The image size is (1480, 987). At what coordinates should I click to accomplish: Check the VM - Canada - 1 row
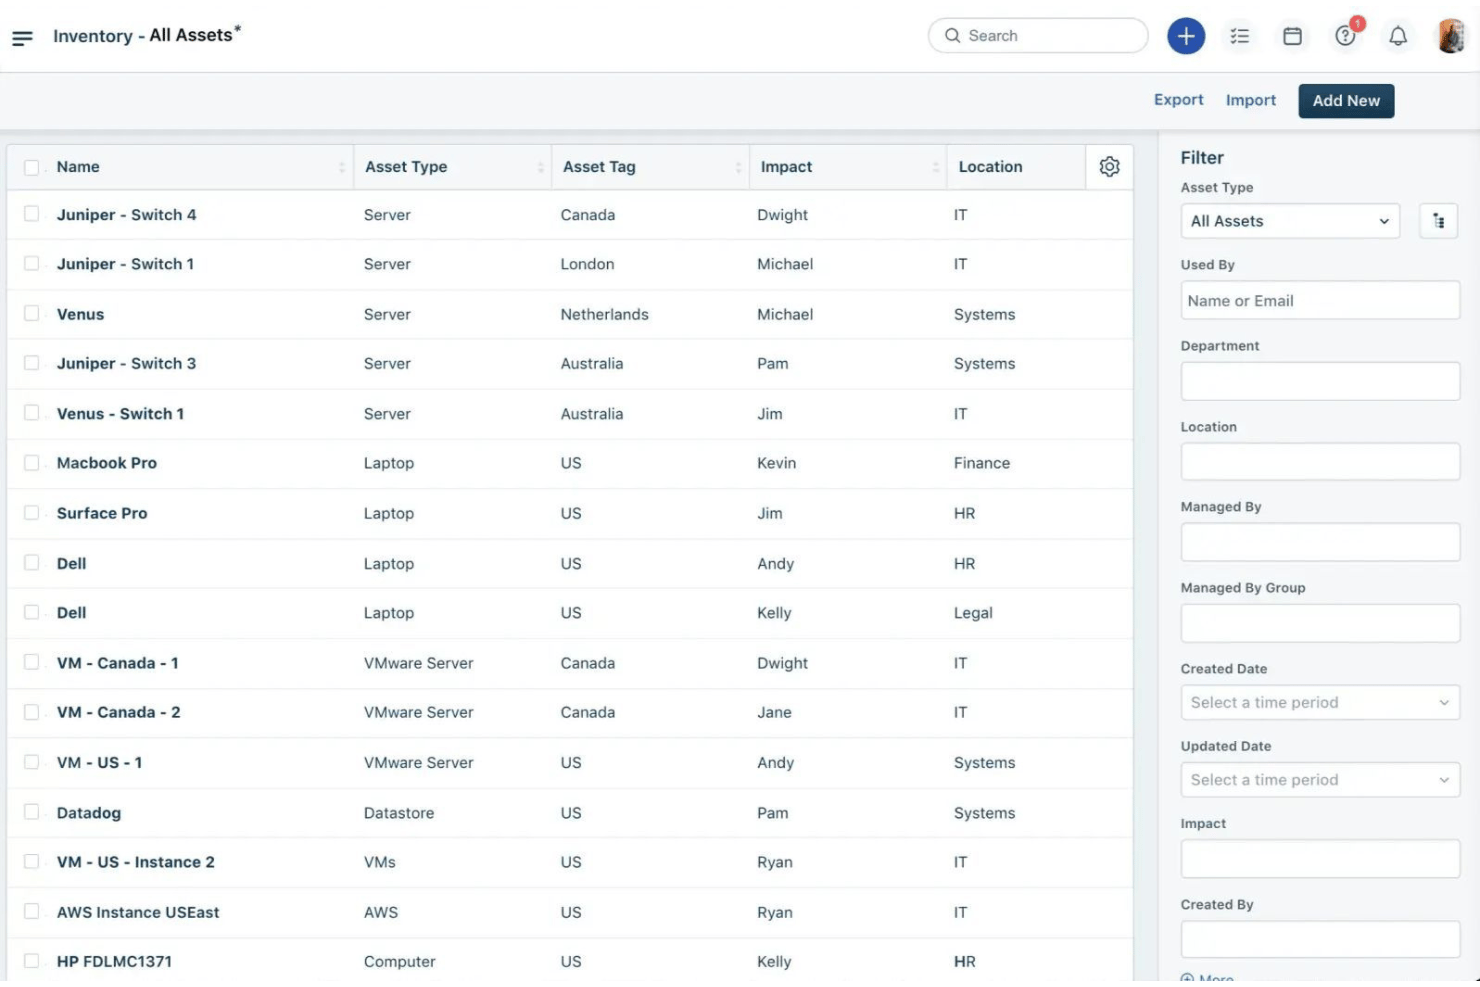(32, 663)
